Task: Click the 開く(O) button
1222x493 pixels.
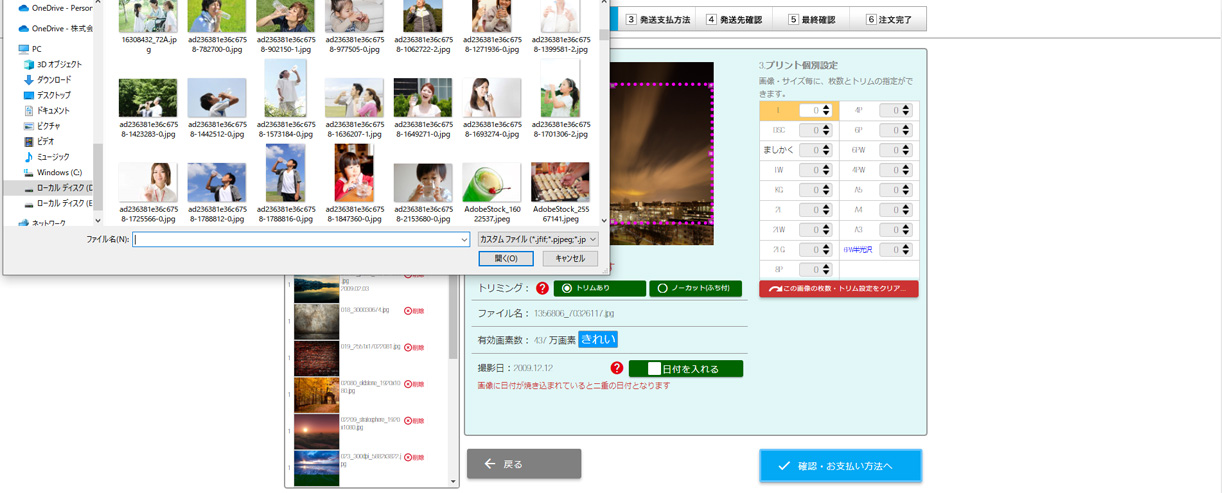Action: click(x=506, y=259)
